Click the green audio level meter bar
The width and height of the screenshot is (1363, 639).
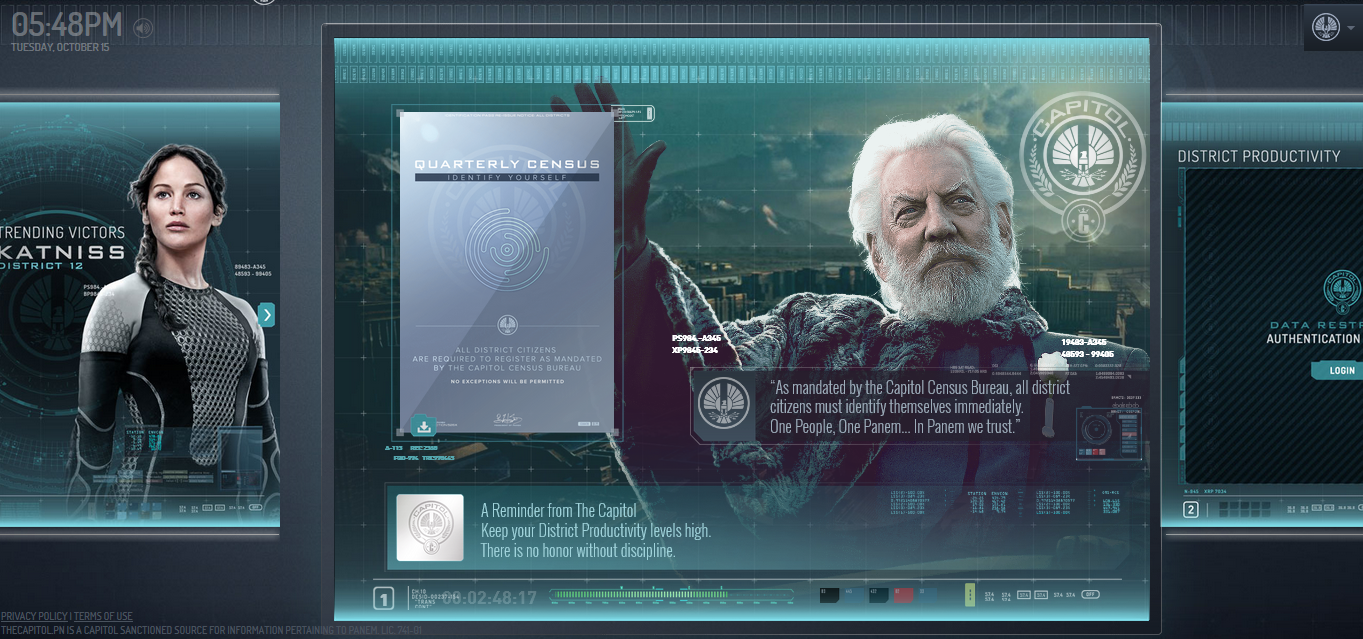point(670,596)
